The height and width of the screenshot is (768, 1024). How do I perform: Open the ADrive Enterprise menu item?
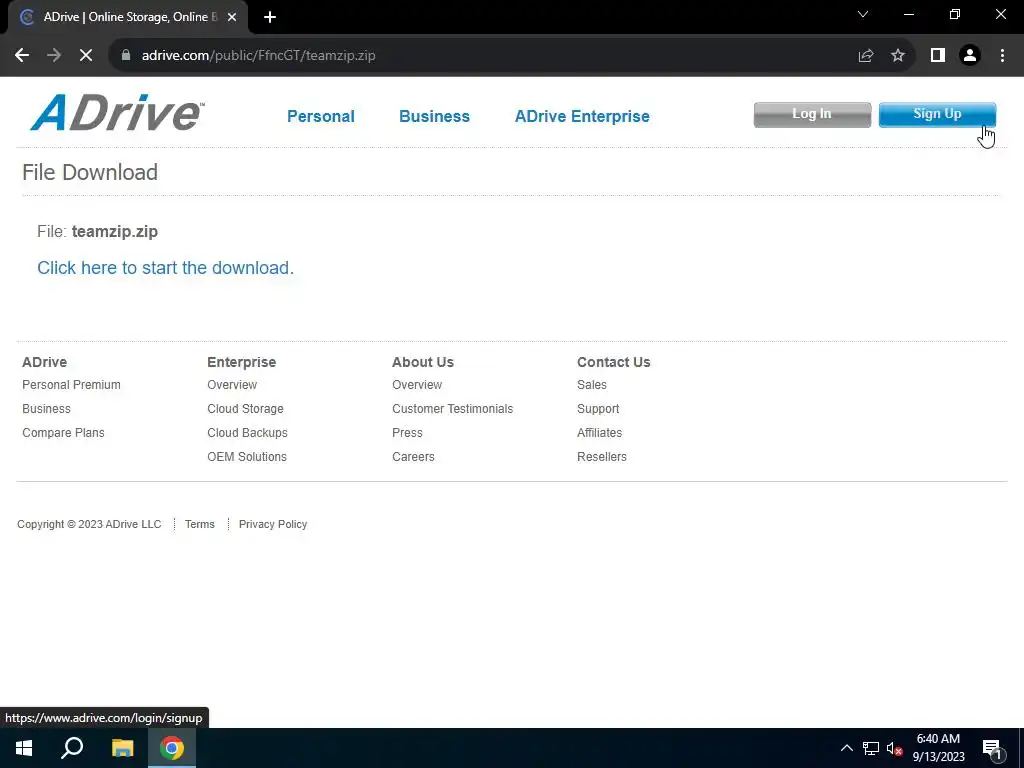coord(582,116)
